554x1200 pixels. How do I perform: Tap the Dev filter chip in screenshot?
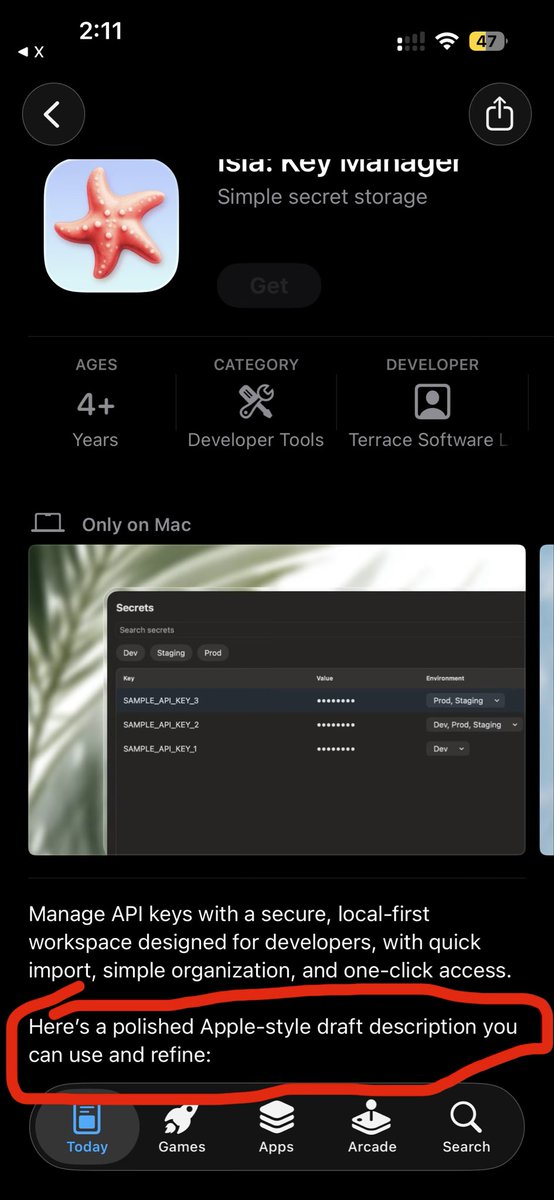click(x=131, y=652)
